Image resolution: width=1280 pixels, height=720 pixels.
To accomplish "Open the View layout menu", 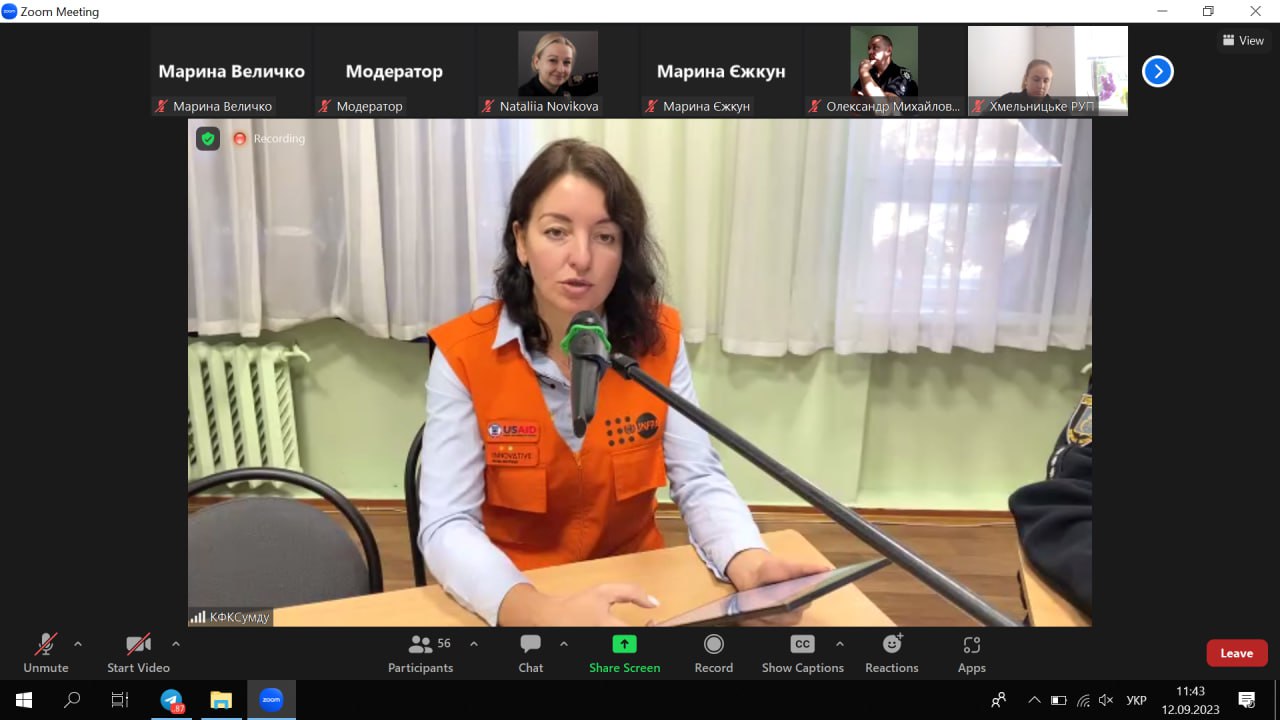I will [1243, 41].
